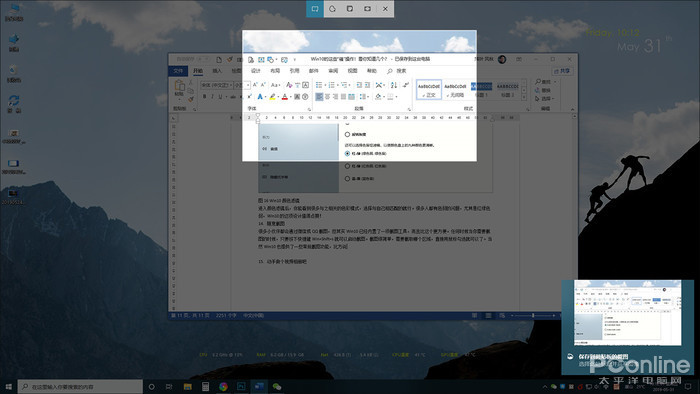Switch to the Design tab
This screenshot has width=700, height=394.
256,71
